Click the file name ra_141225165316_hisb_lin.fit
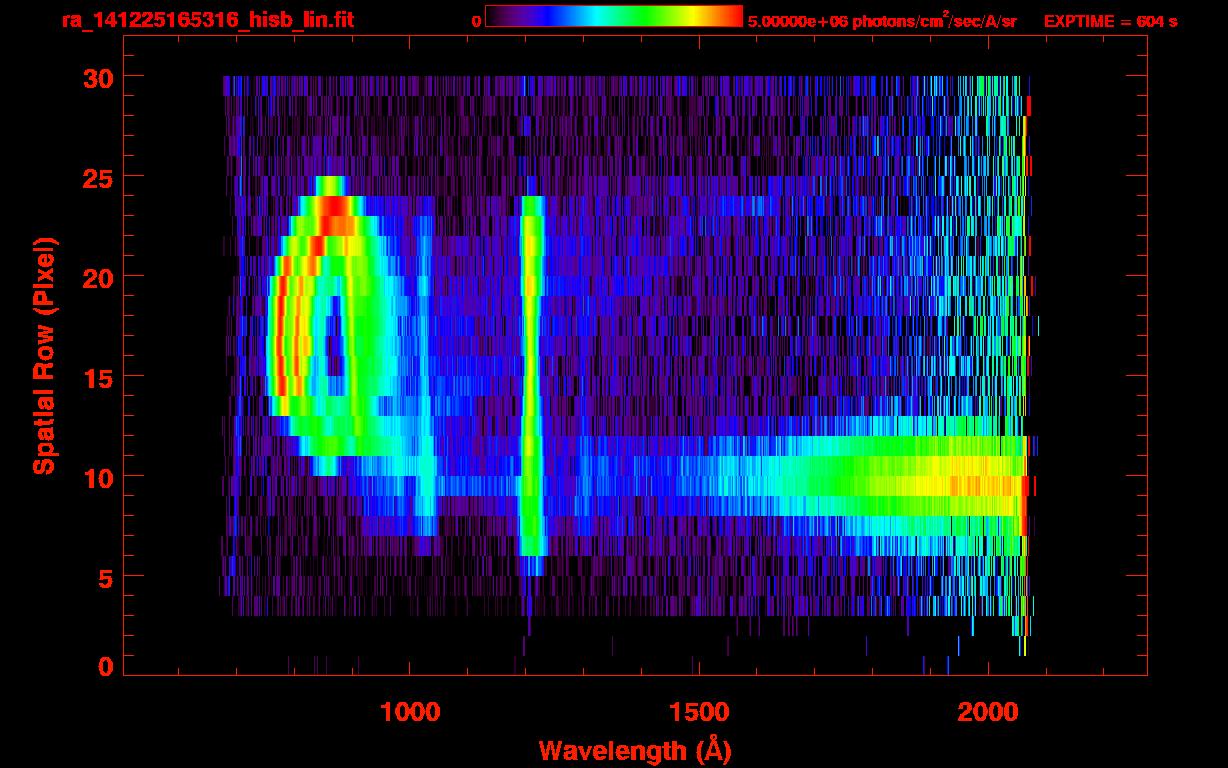1228x768 pixels. click(207, 19)
